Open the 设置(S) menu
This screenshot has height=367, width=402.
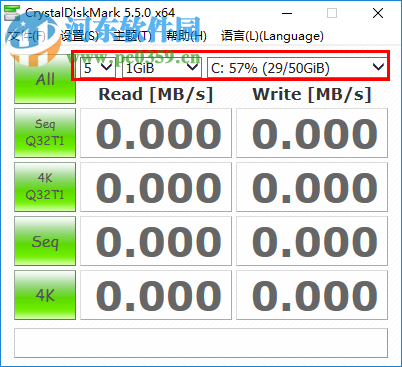coord(79,36)
